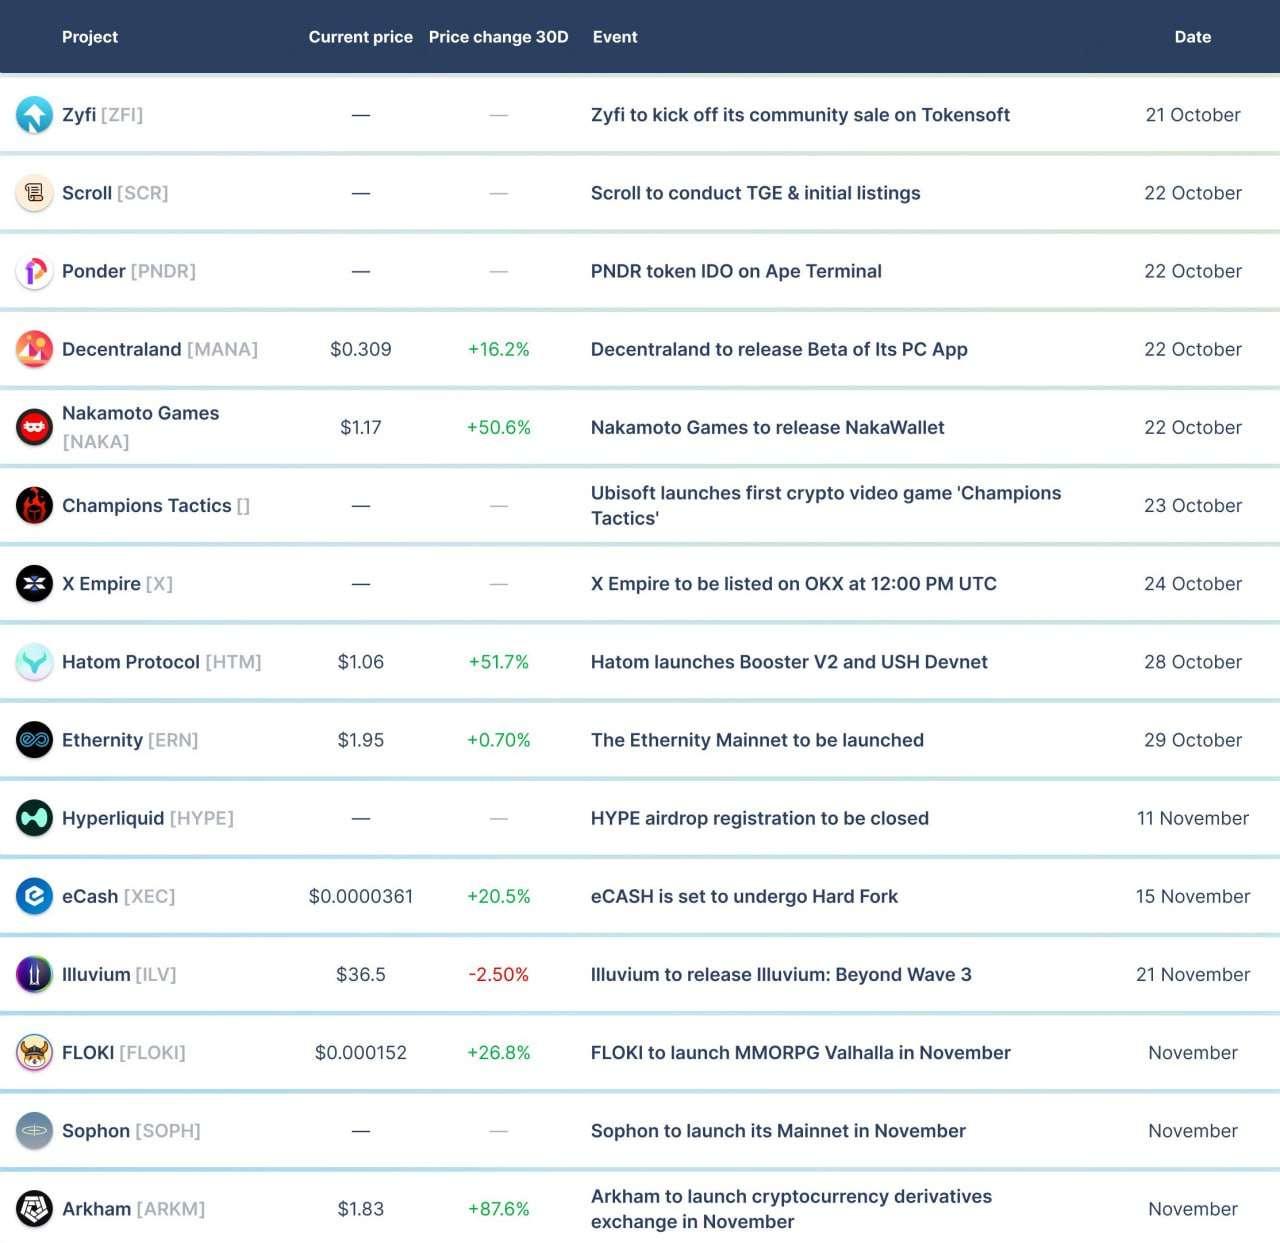The image size is (1280, 1243).
Task: Open the Scroll [SCR] project name
Action: pyautogui.click(x=115, y=193)
